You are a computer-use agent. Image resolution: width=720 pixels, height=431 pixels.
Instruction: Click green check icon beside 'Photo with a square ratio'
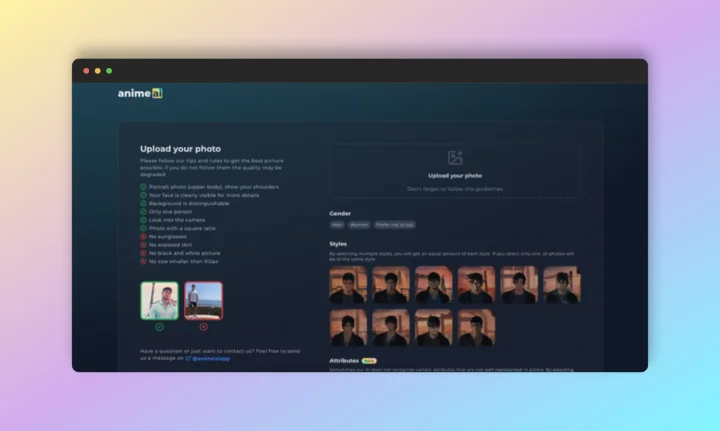[x=143, y=228]
